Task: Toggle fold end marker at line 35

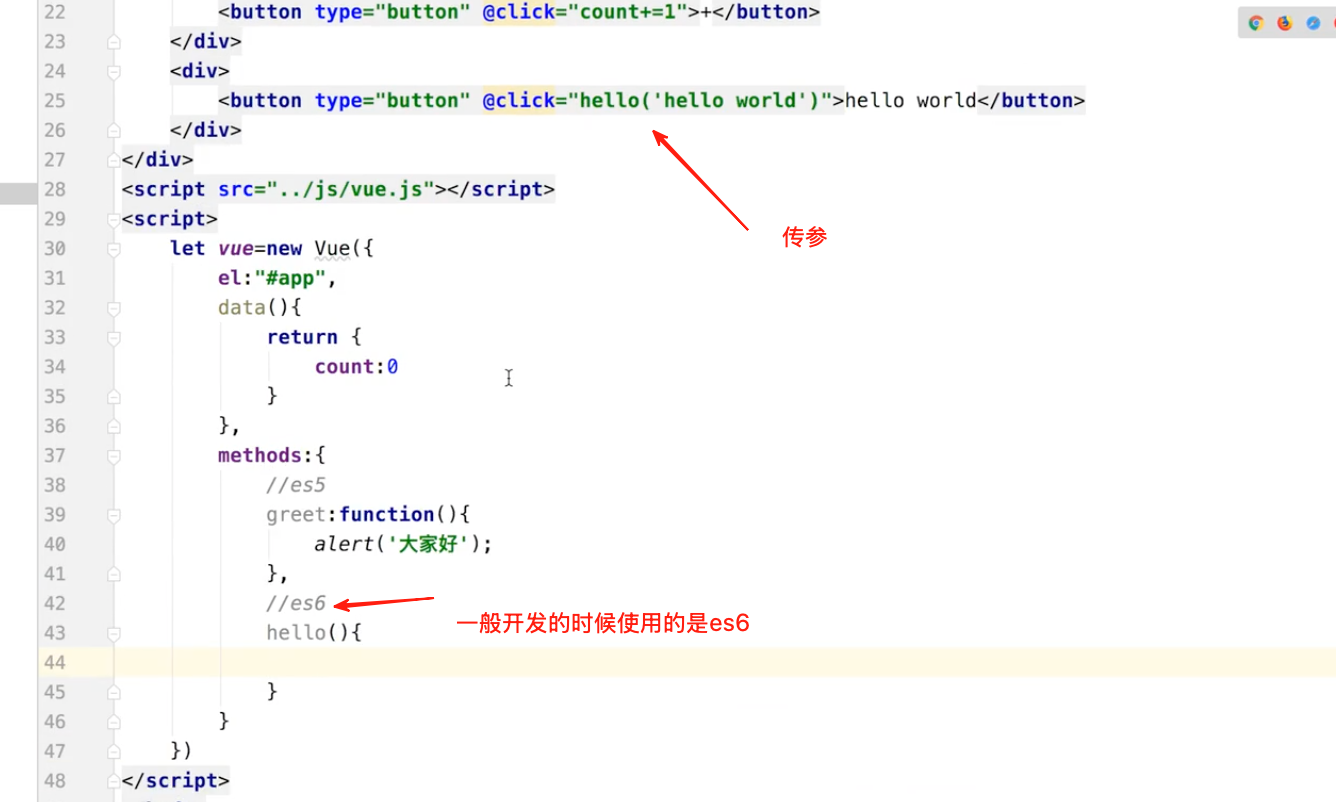Action: (113, 396)
